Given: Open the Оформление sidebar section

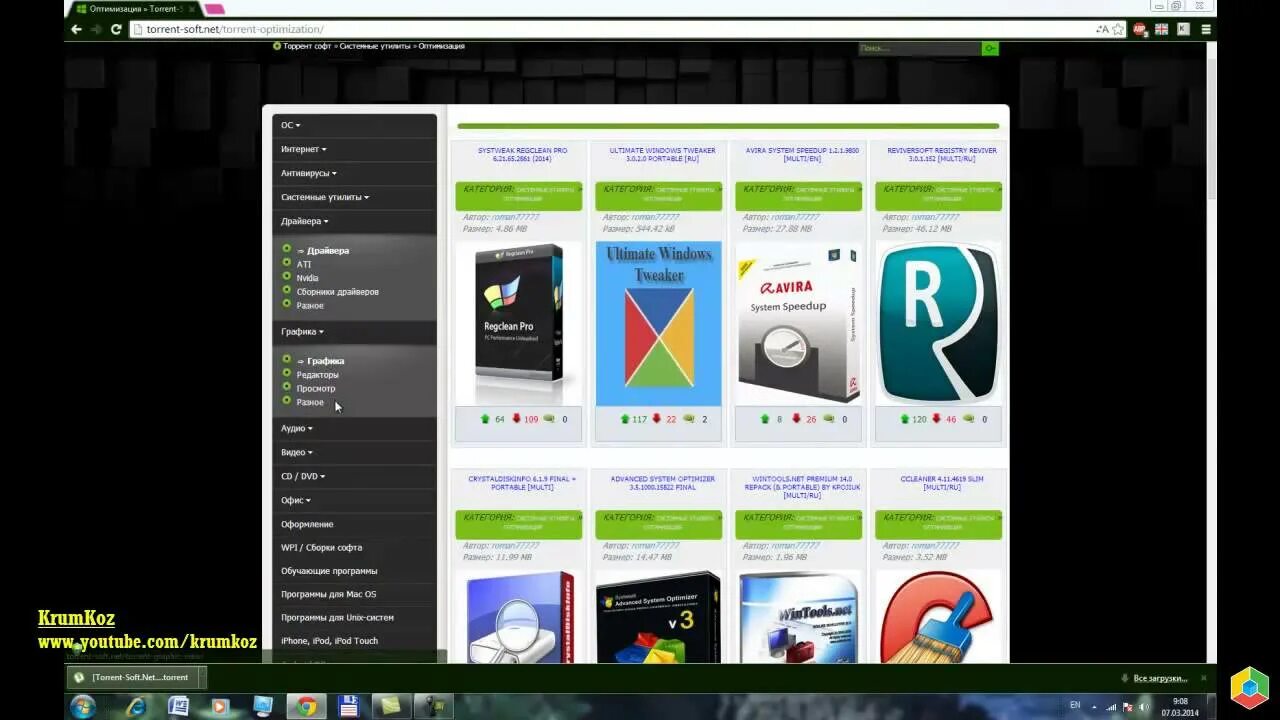Looking at the screenshot, I should (354, 524).
